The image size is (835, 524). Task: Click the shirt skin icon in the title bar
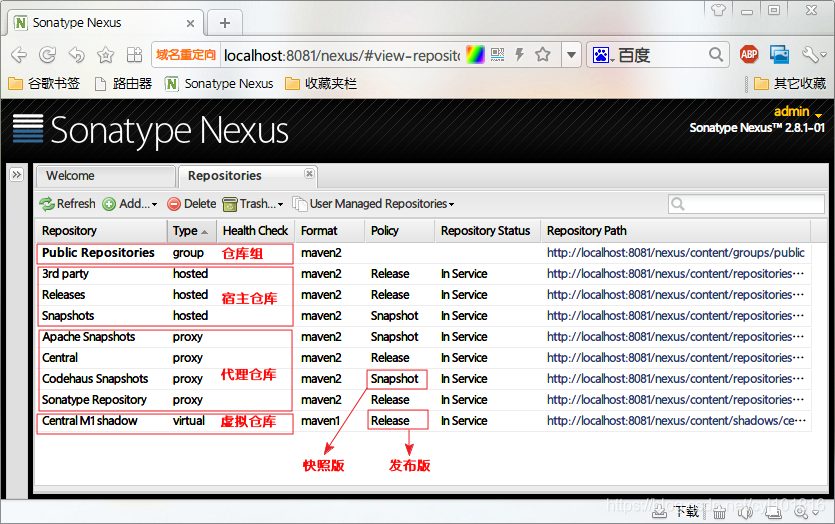[x=718, y=10]
